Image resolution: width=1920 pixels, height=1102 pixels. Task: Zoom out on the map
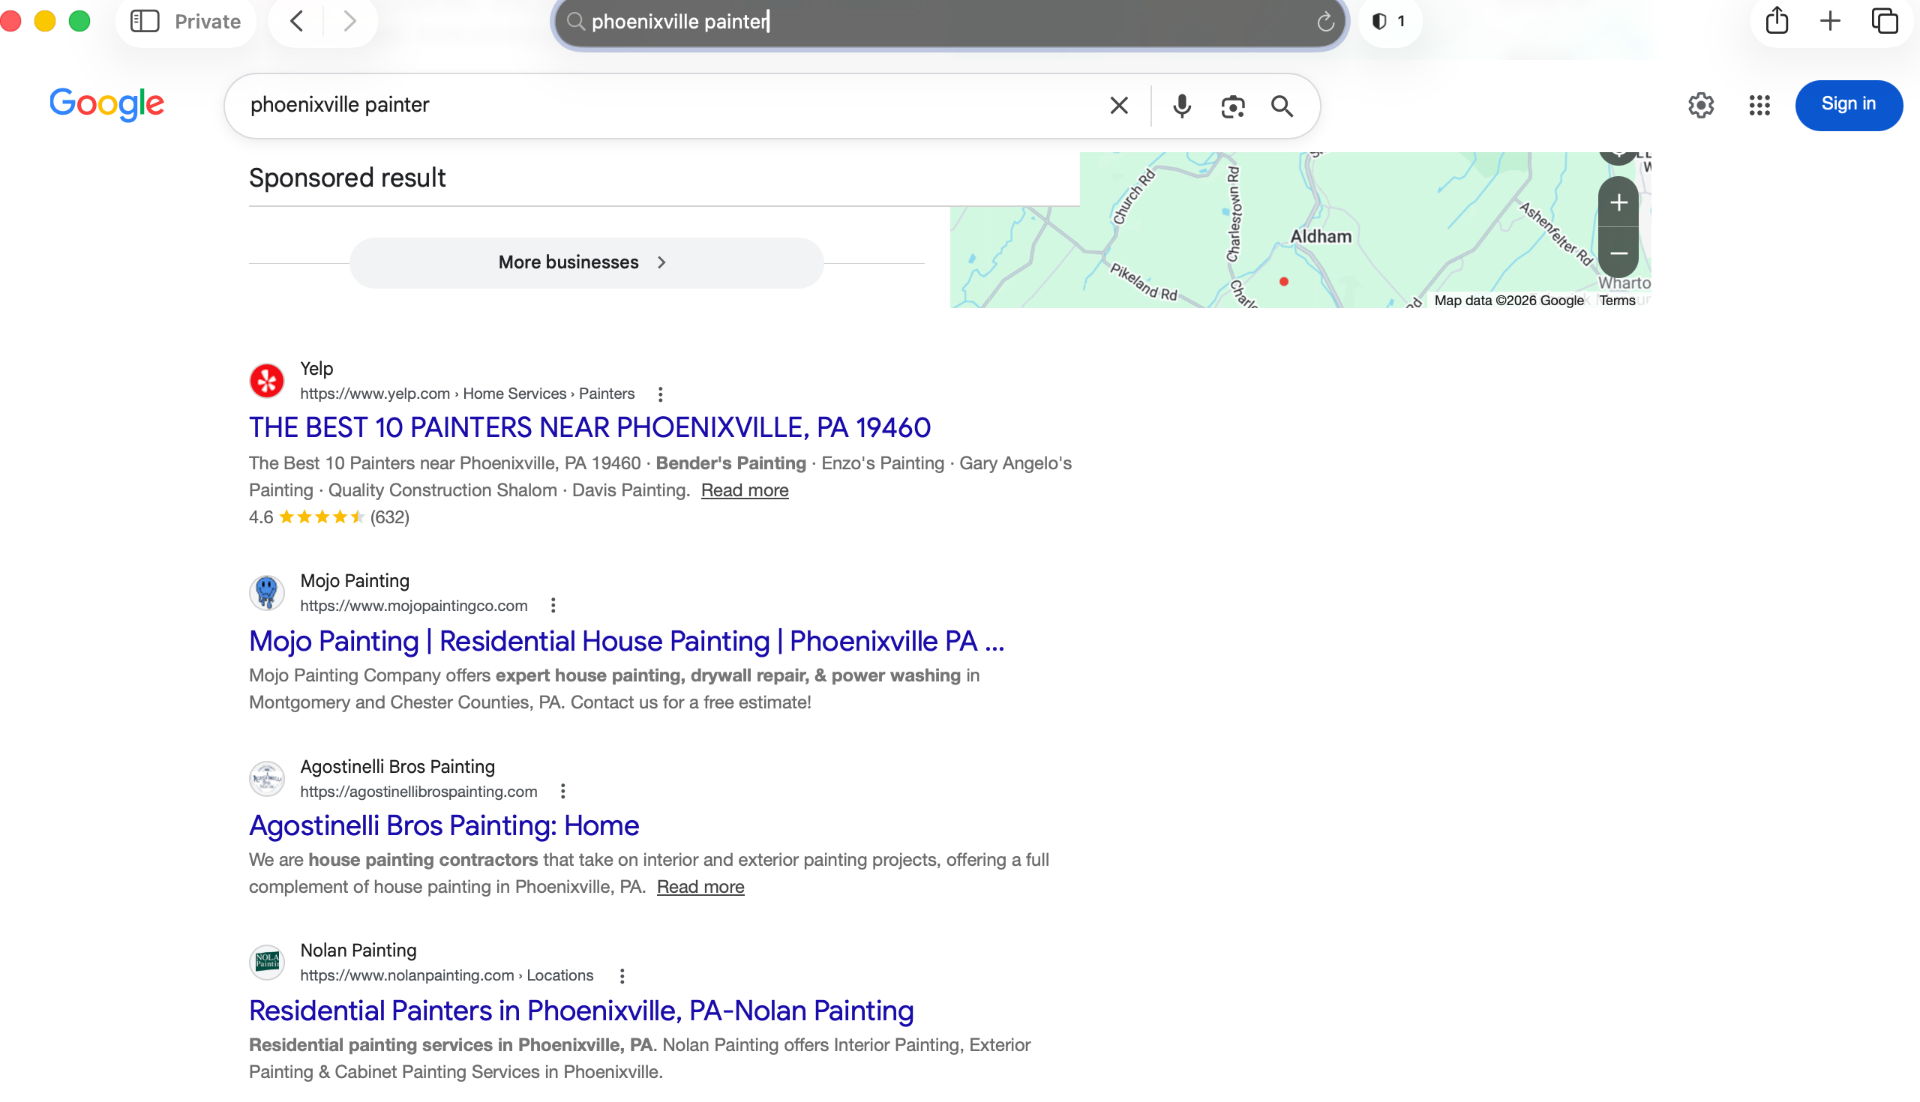tap(1619, 253)
